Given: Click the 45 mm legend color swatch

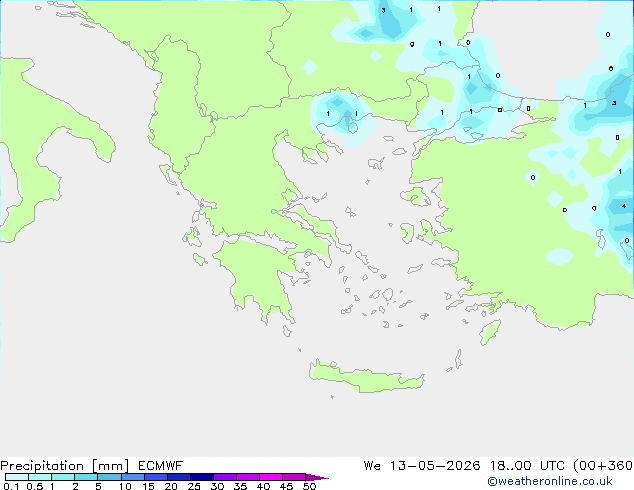Looking at the screenshot, I should [294, 477].
